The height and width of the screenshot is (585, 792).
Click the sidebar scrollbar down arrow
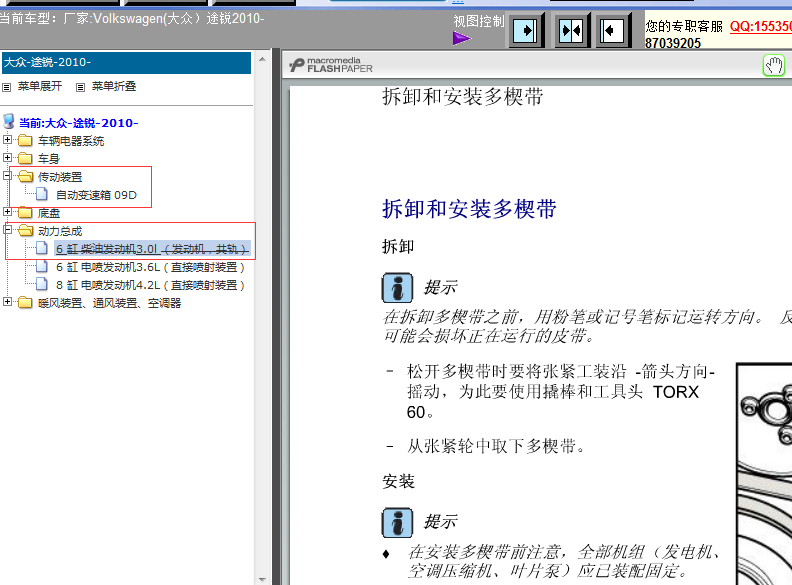(263, 579)
